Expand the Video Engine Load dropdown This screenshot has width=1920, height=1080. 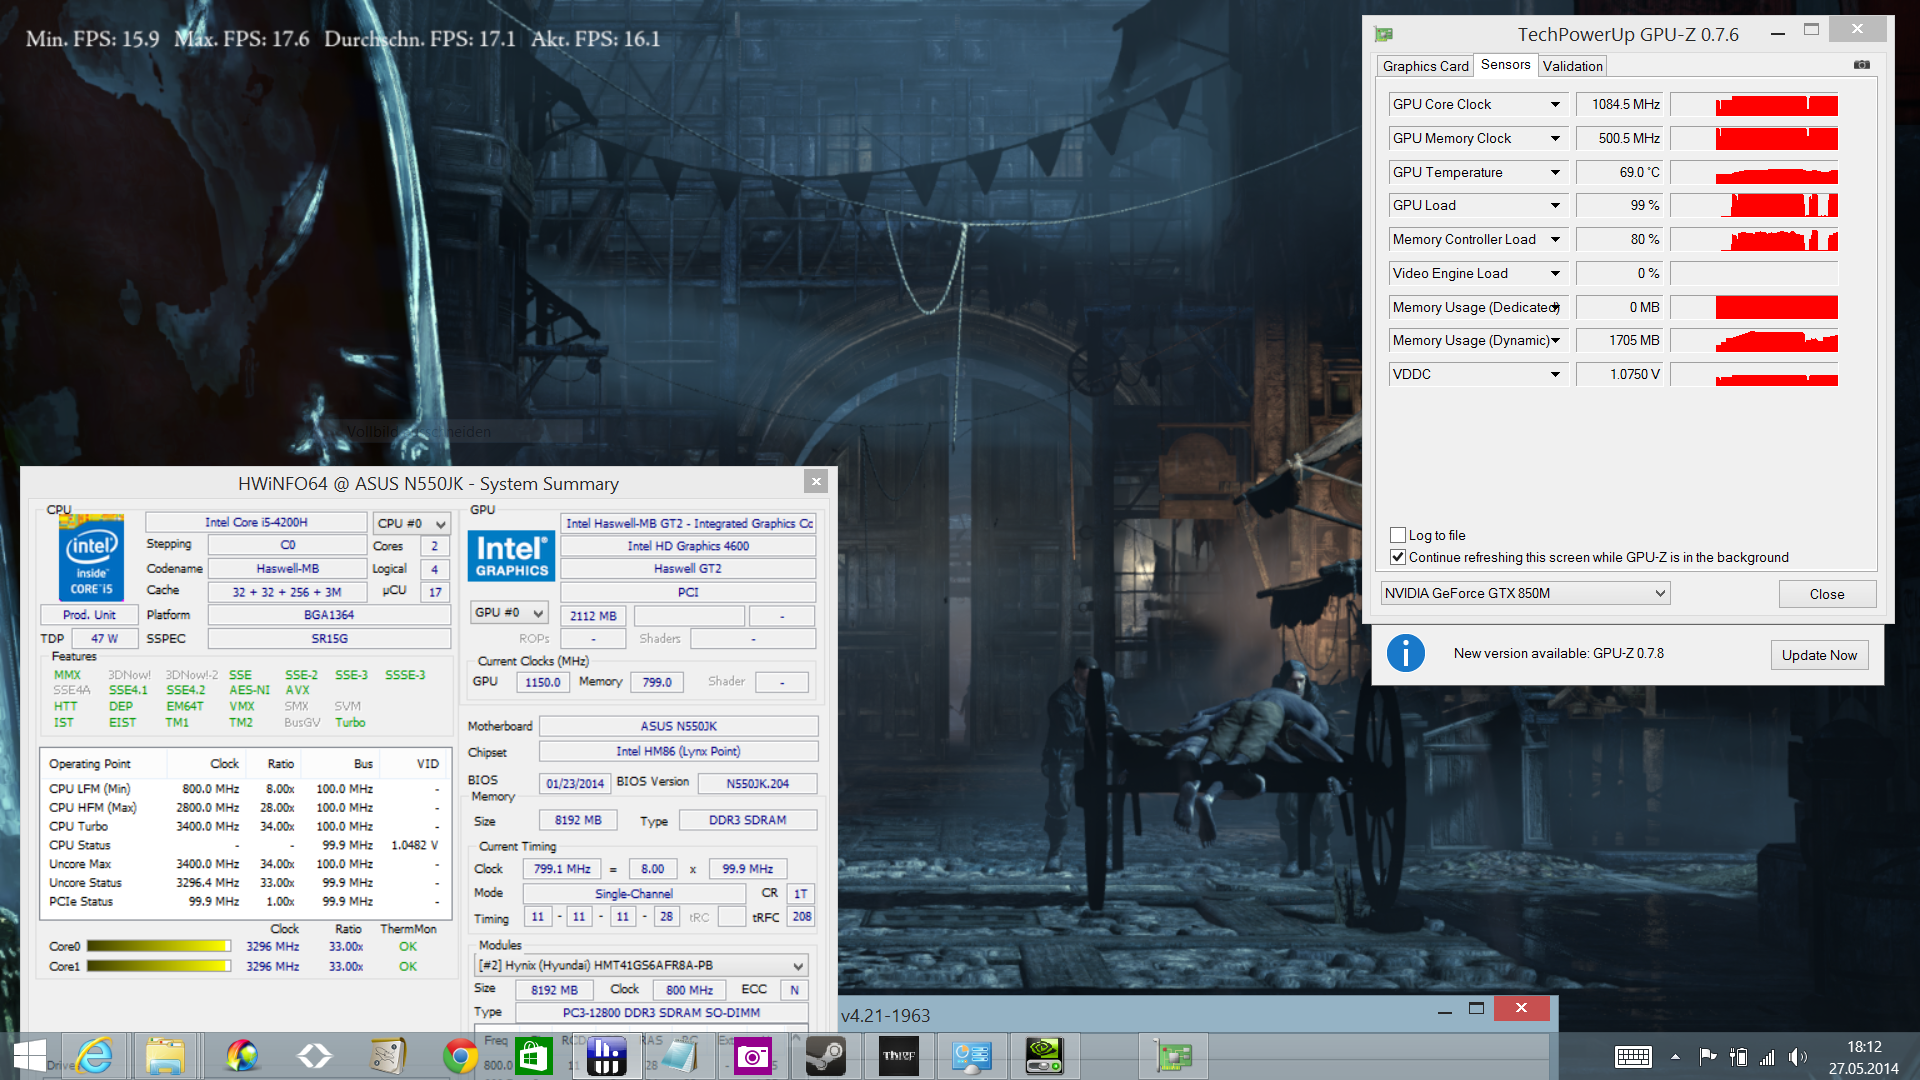[x=1555, y=273]
